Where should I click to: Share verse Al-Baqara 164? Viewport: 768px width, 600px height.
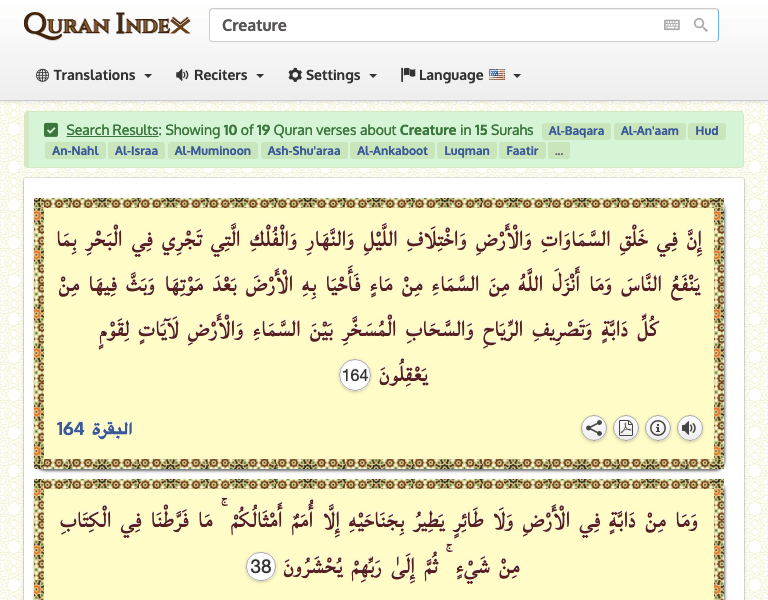click(x=594, y=428)
